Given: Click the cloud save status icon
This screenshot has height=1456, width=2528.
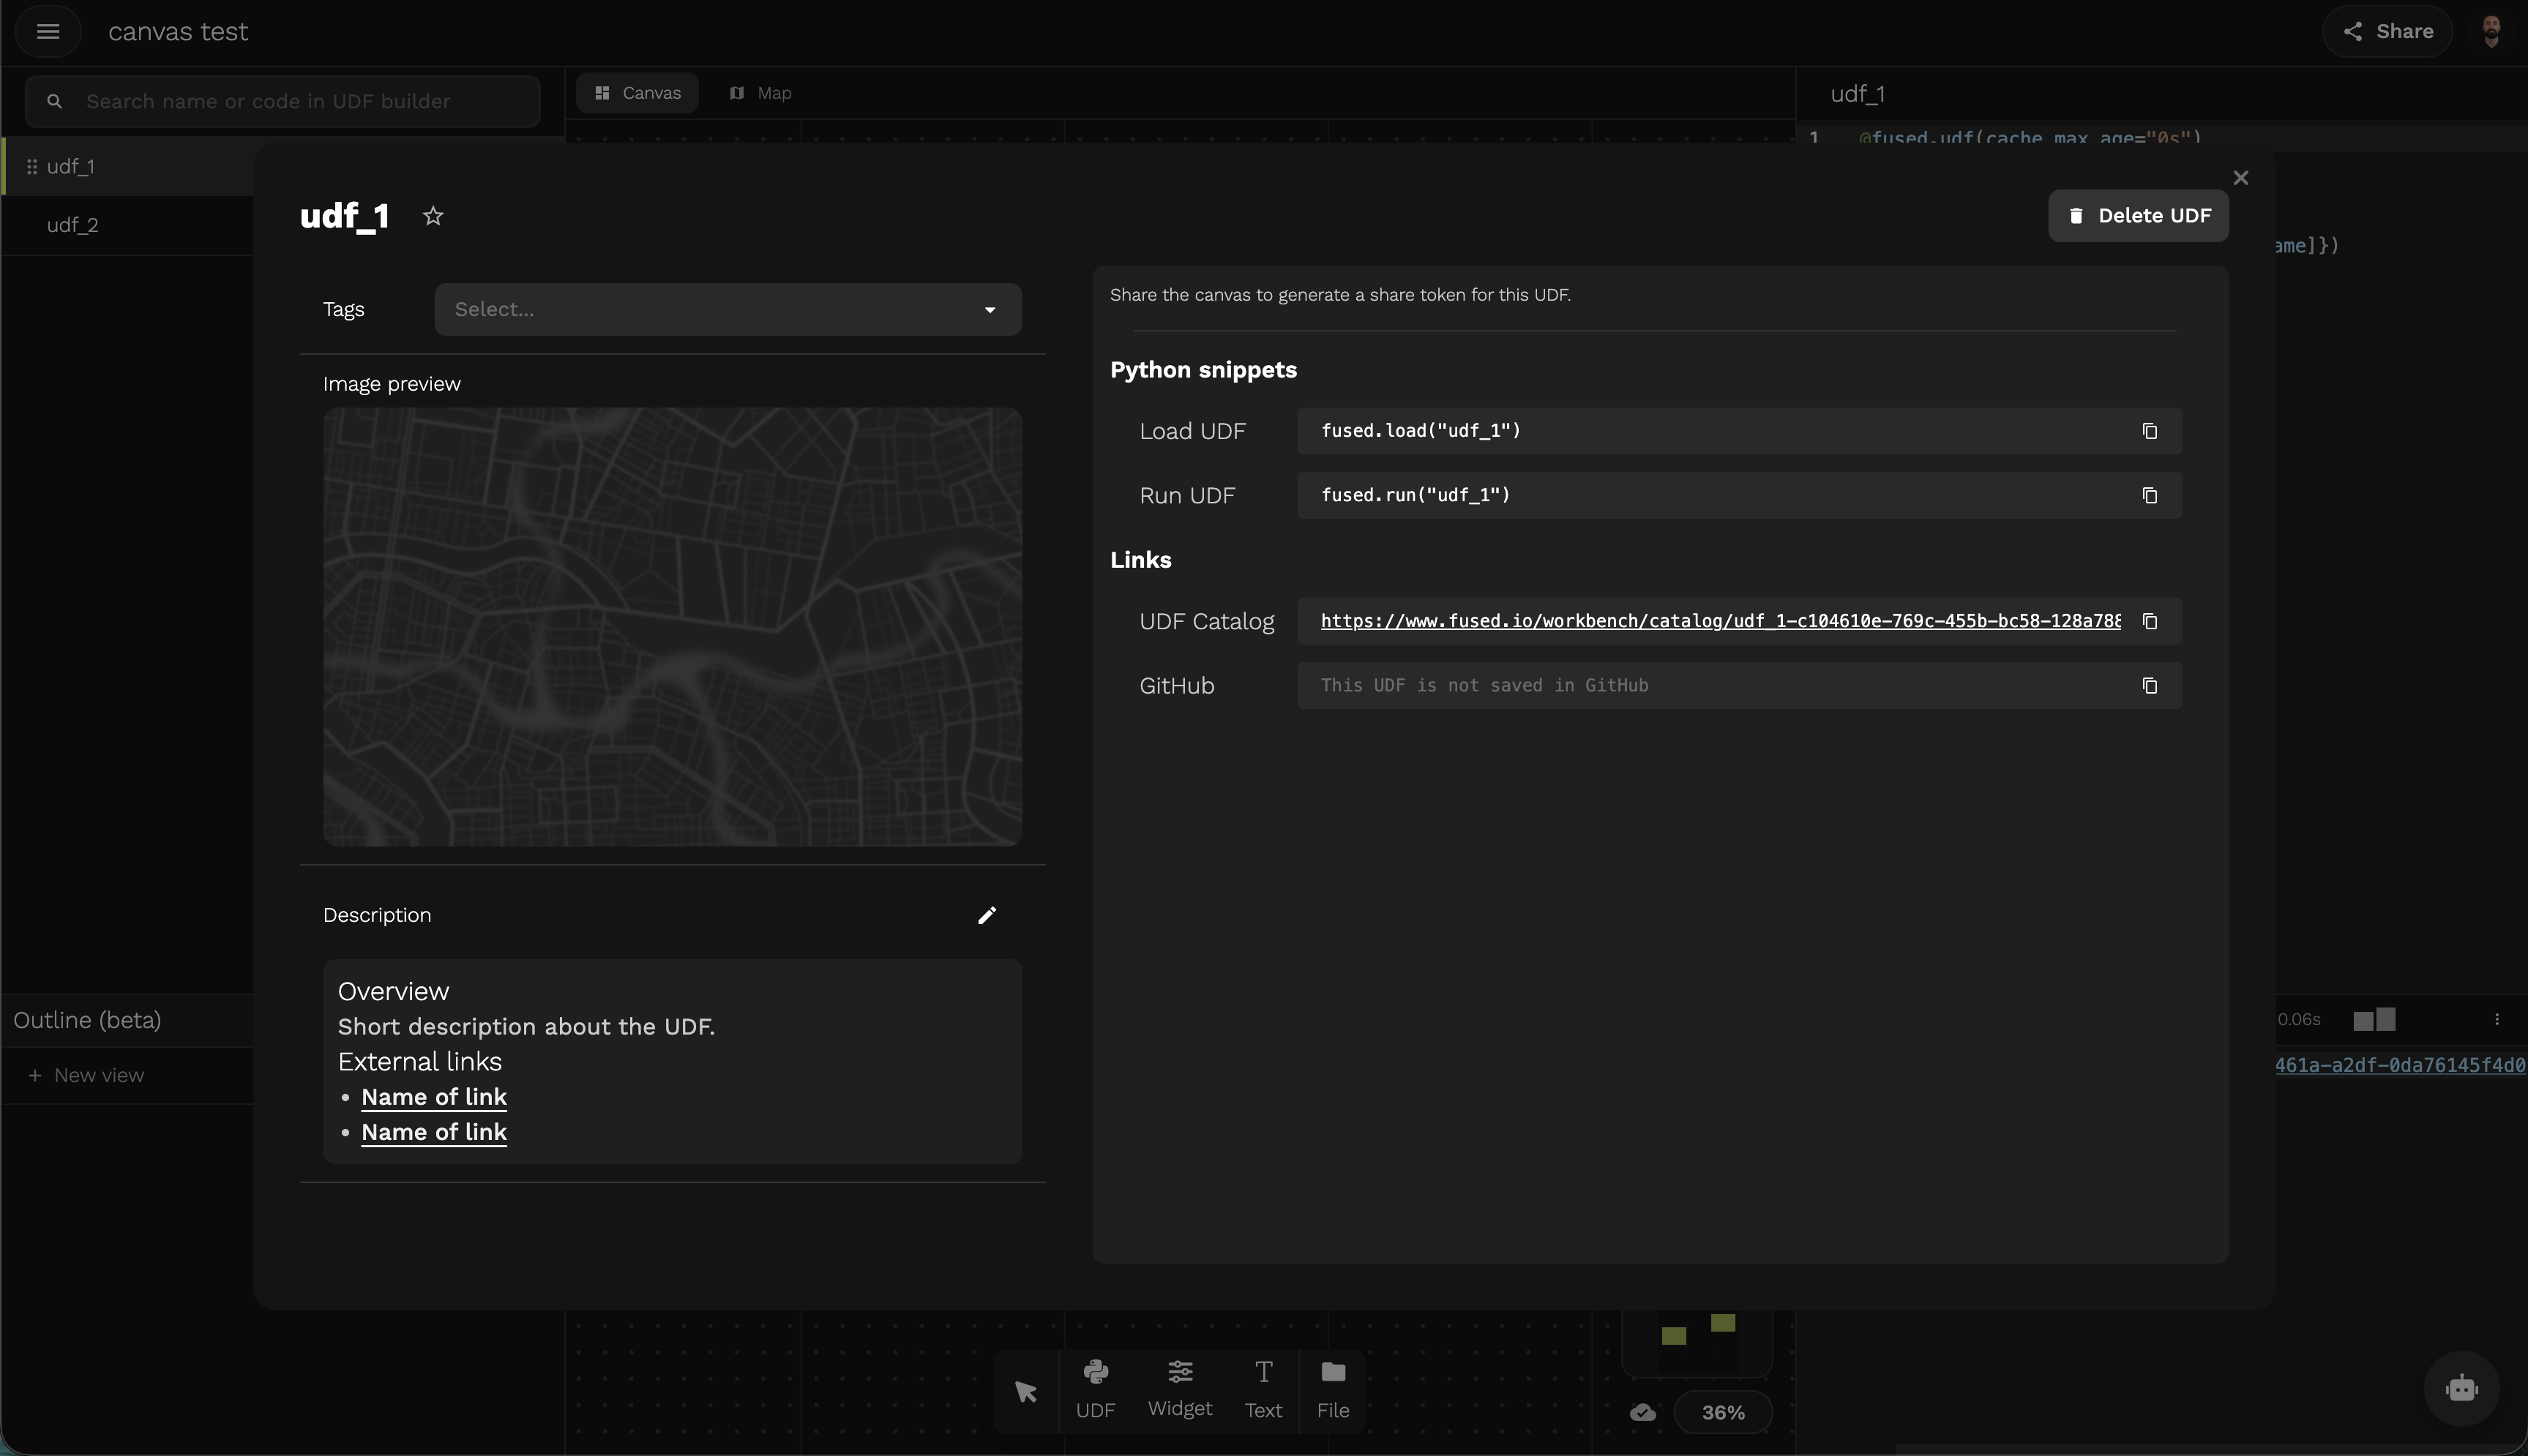Looking at the screenshot, I should [x=1643, y=1413].
